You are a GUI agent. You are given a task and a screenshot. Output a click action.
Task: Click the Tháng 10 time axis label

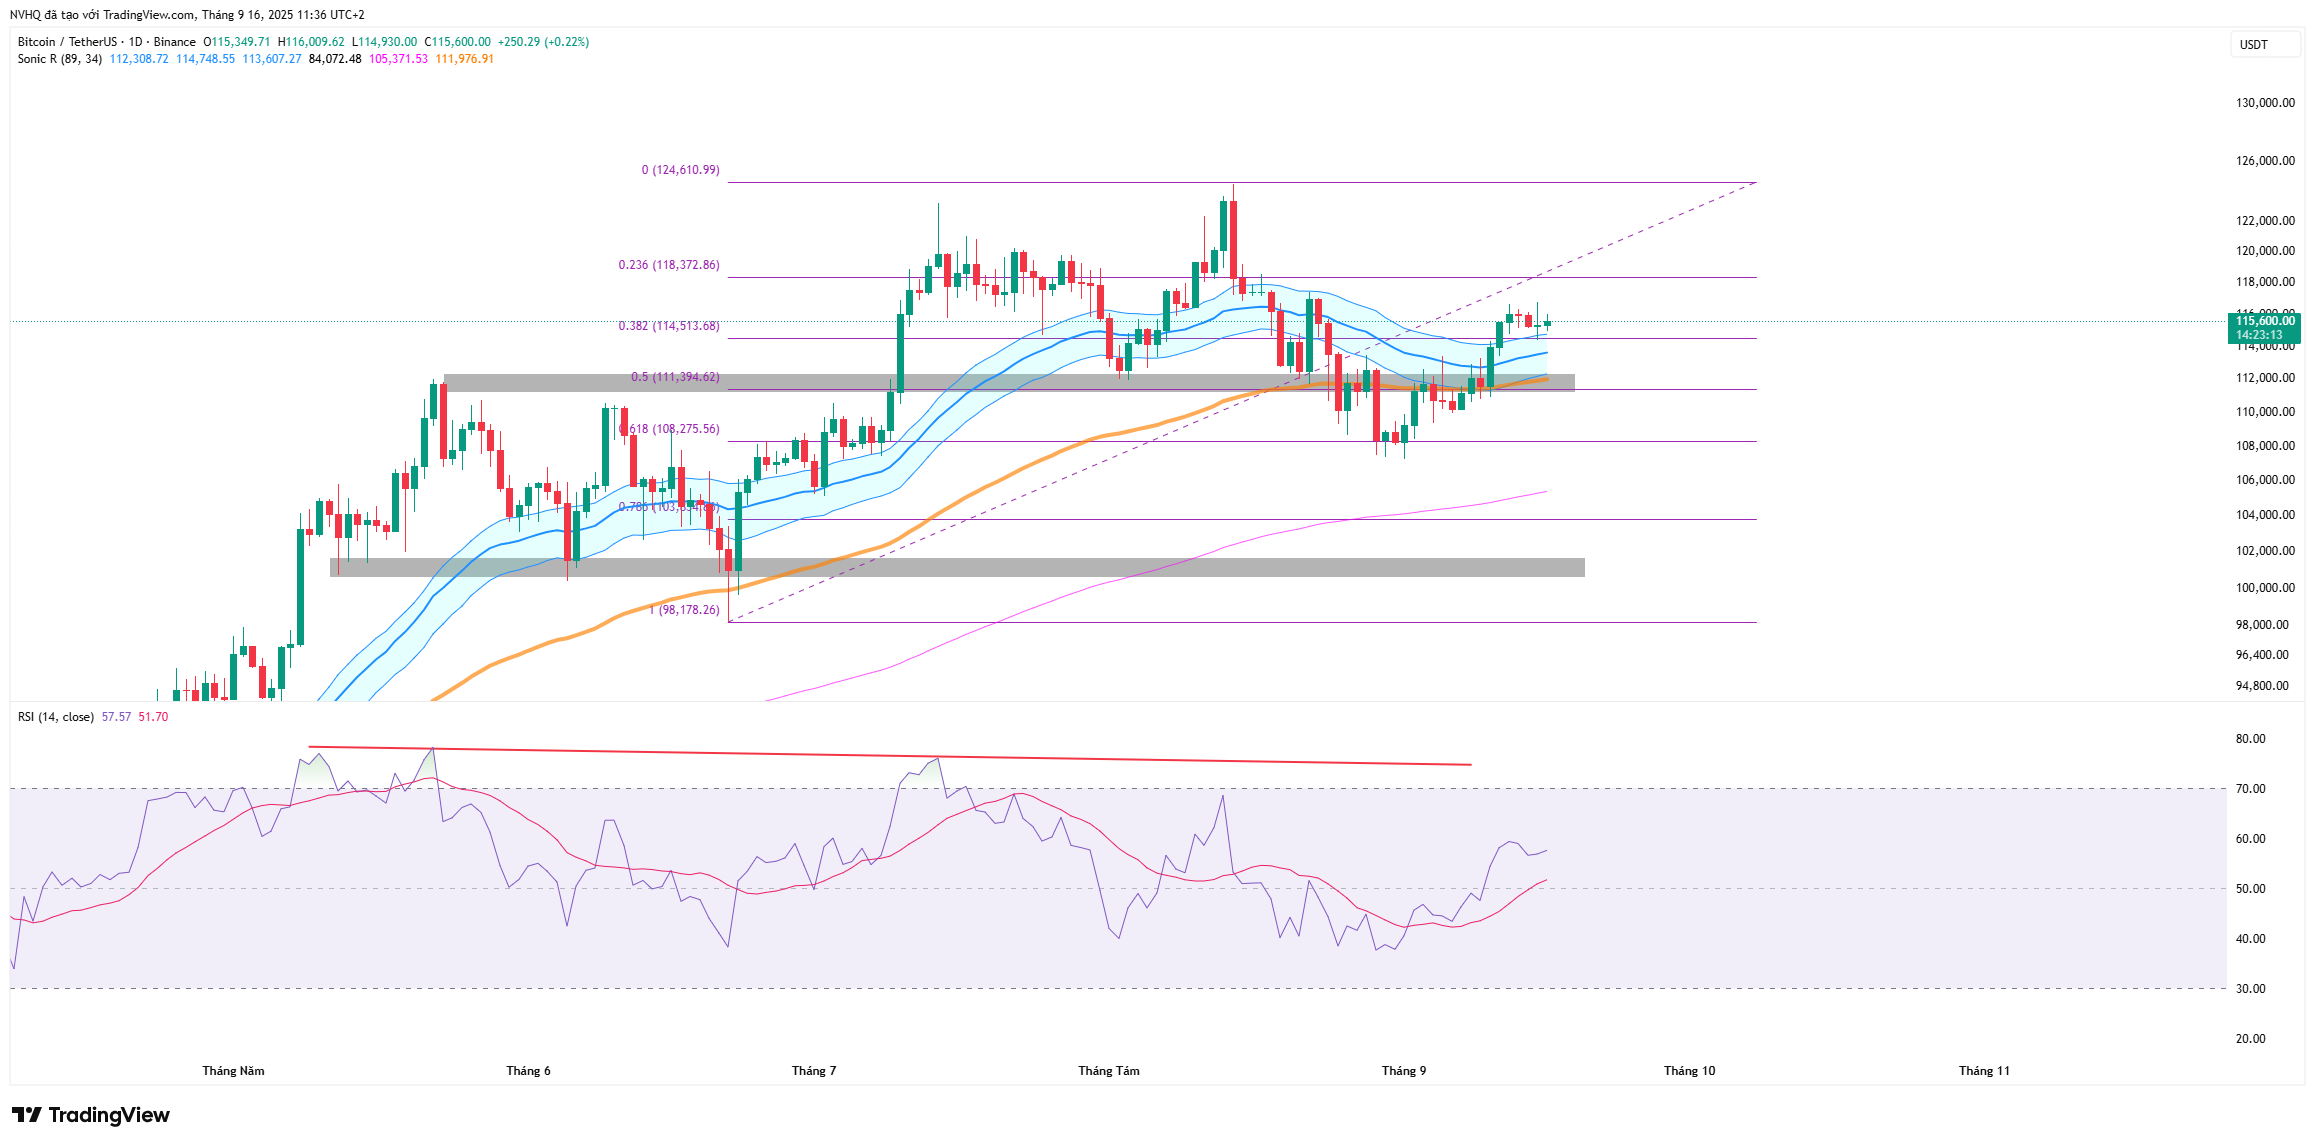tap(1690, 1071)
